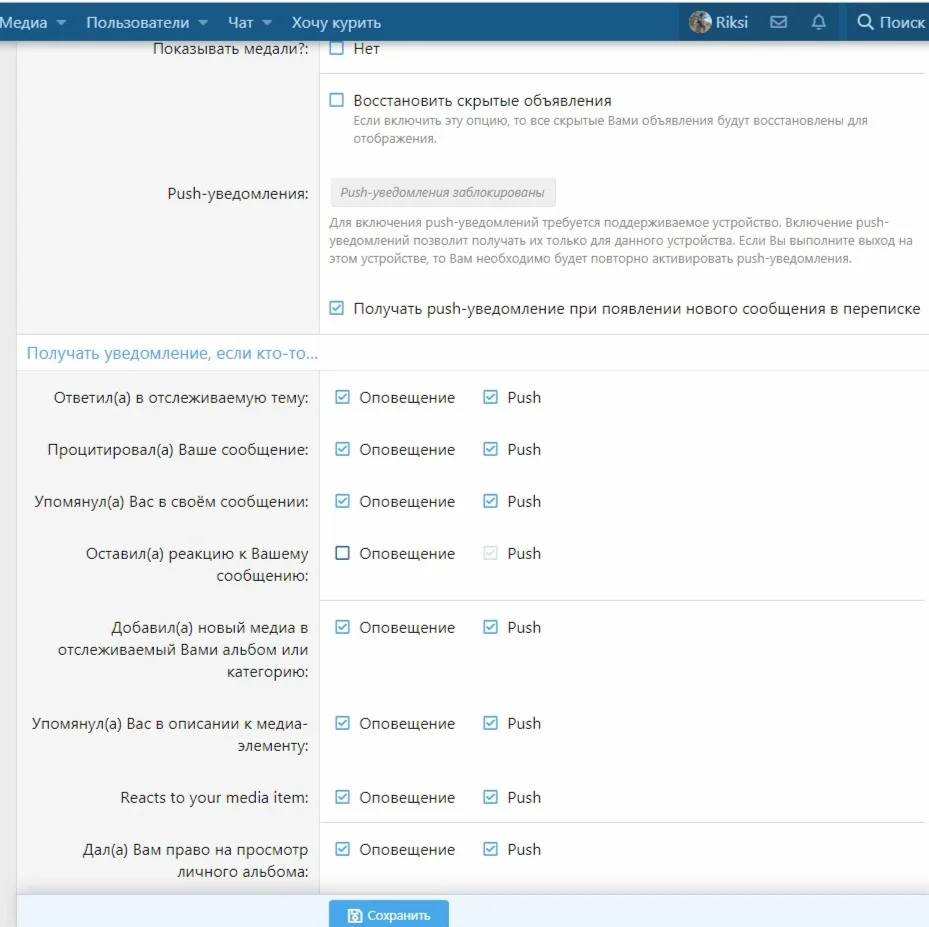The height and width of the screenshot is (927, 929).
Task: Uncheck push notification for new conversation messages
Action: 337,309
